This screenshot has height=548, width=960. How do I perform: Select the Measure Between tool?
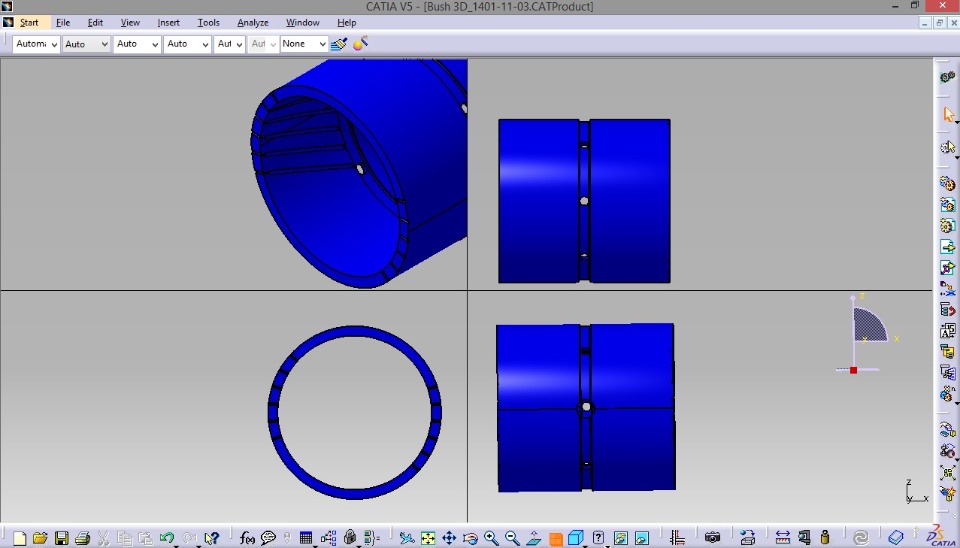782,538
